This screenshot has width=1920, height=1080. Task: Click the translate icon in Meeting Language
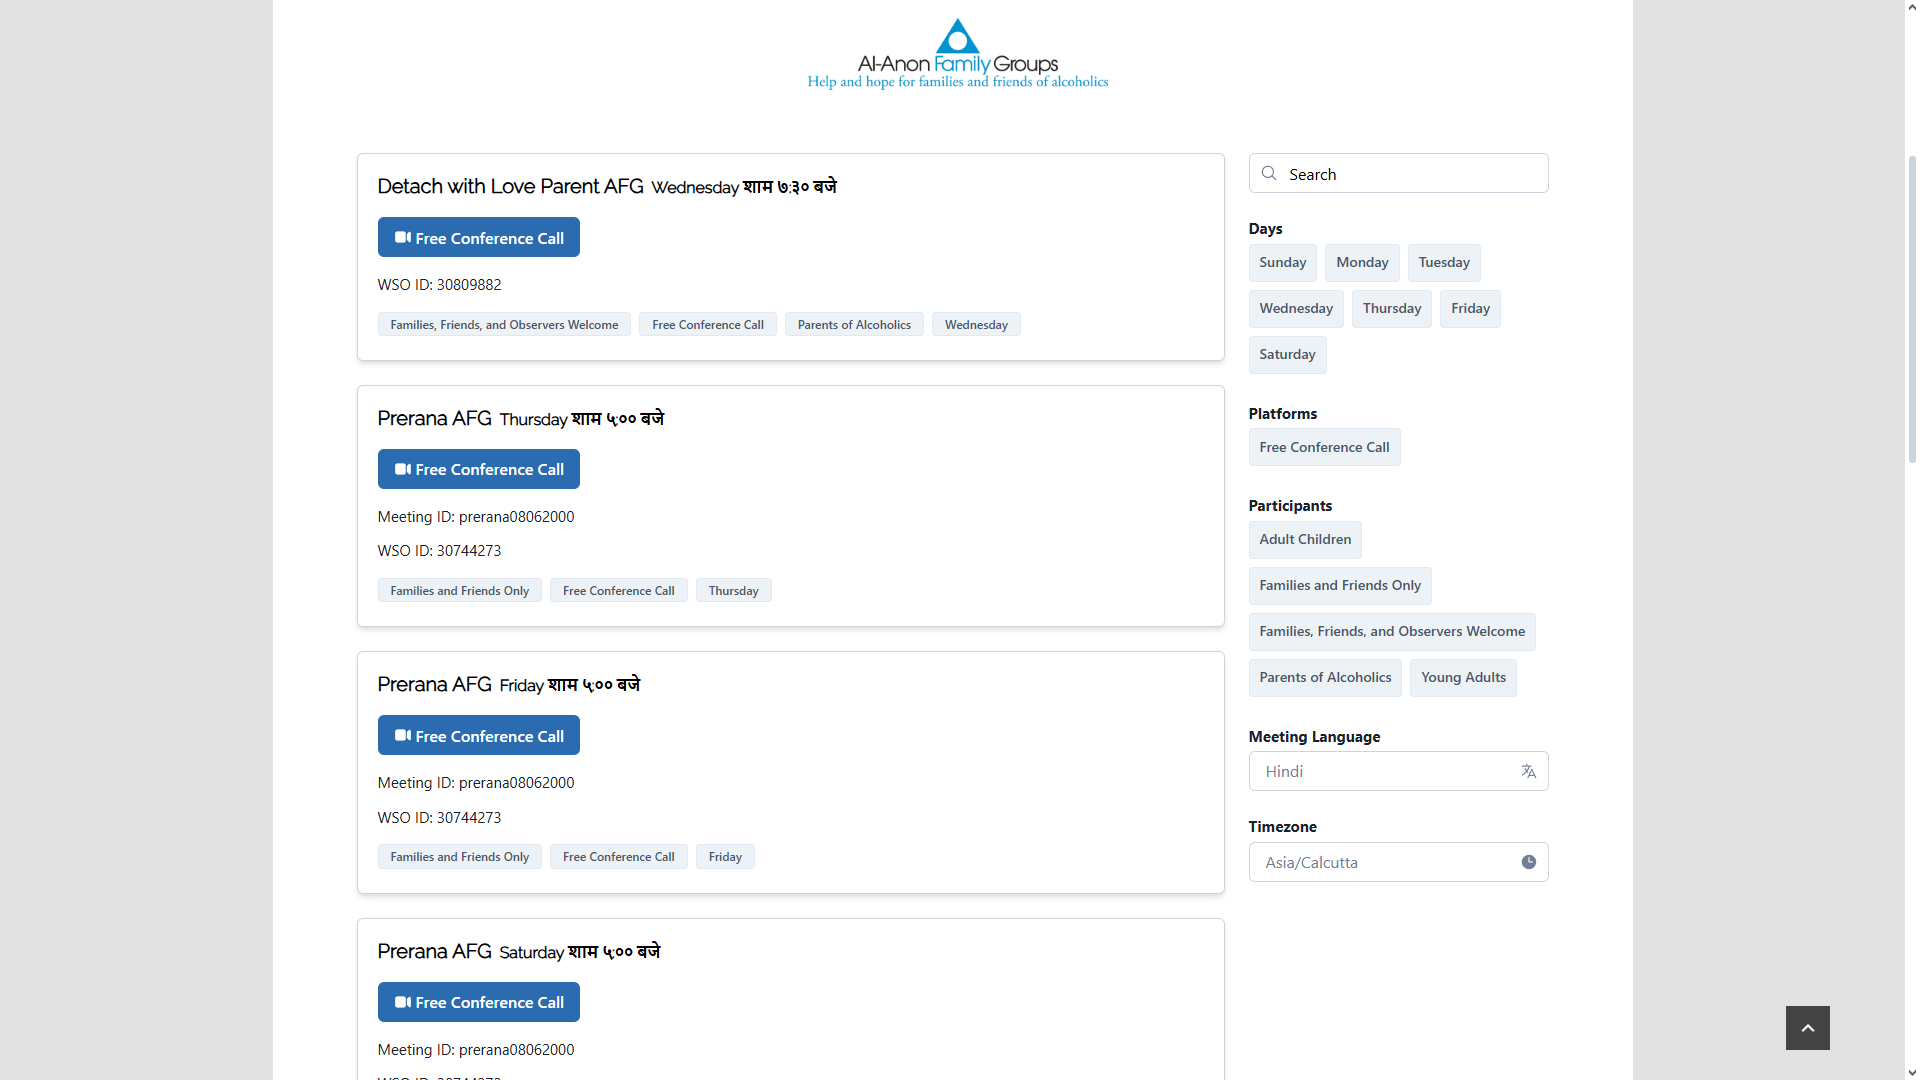[1528, 771]
